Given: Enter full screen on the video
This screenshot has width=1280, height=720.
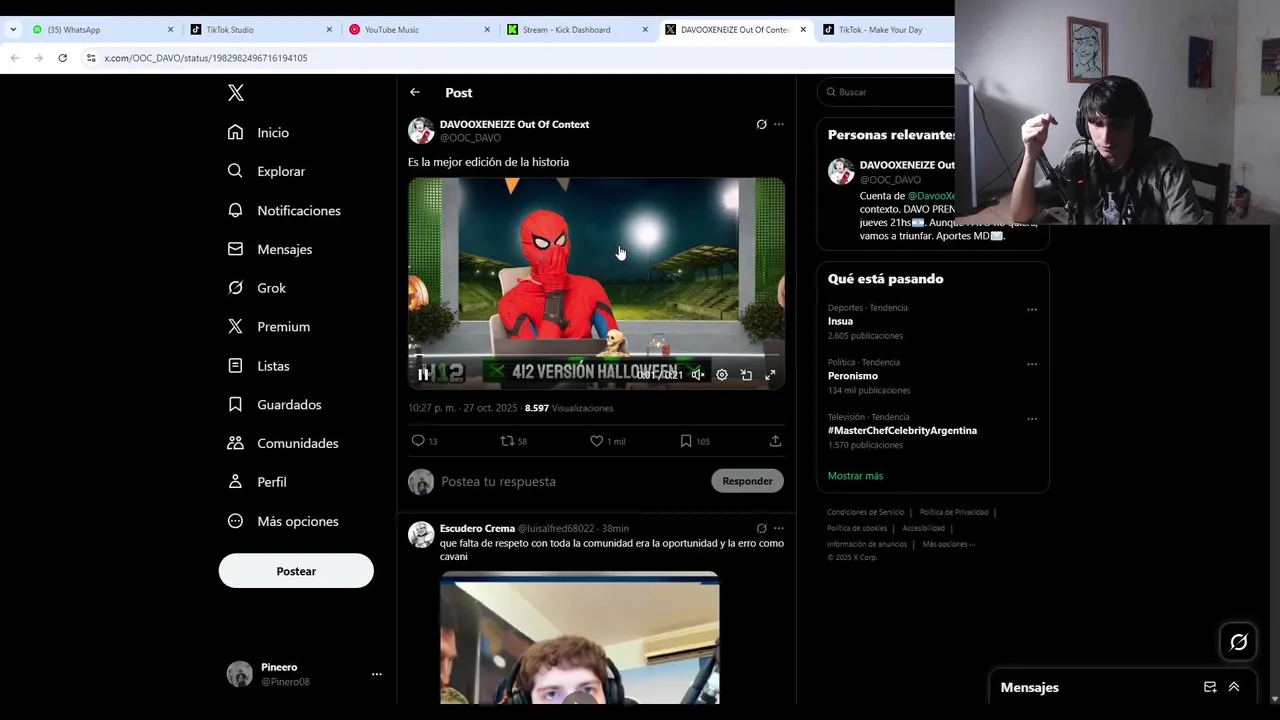Looking at the screenshot, I should click(x=770, y=375).
